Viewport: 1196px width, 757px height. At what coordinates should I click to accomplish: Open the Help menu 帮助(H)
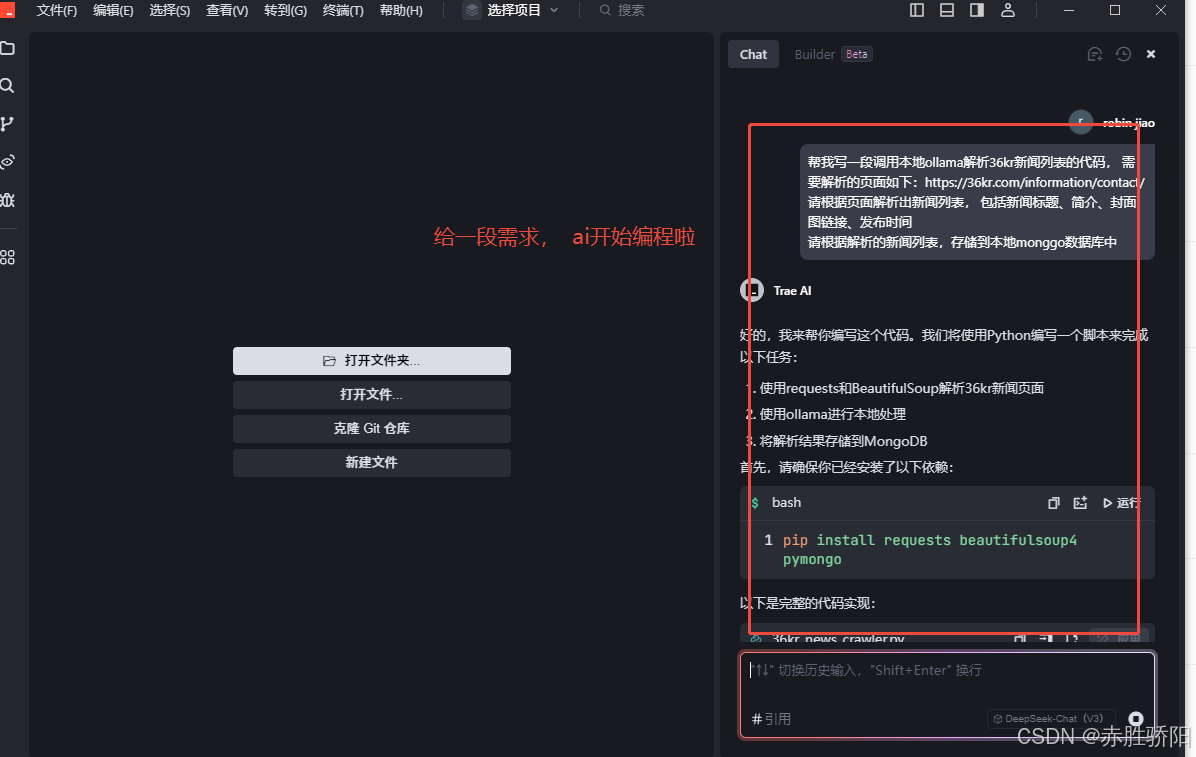(401, 11)
